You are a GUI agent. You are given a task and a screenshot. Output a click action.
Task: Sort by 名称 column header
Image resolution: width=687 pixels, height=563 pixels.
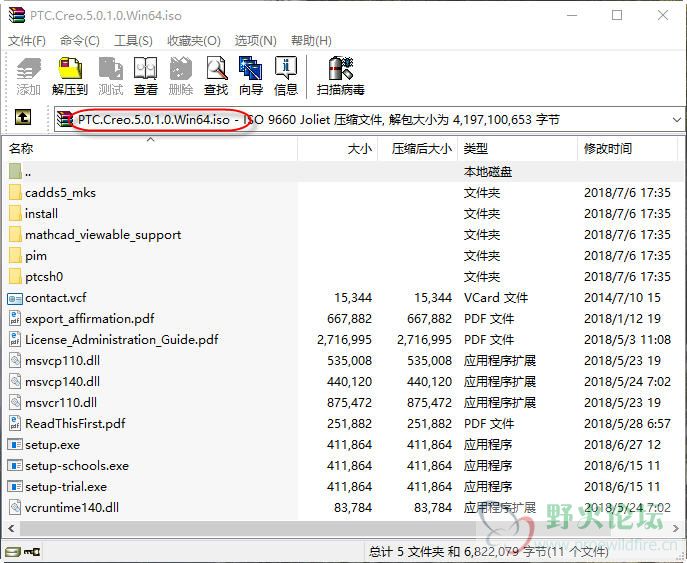coord(150,149)
